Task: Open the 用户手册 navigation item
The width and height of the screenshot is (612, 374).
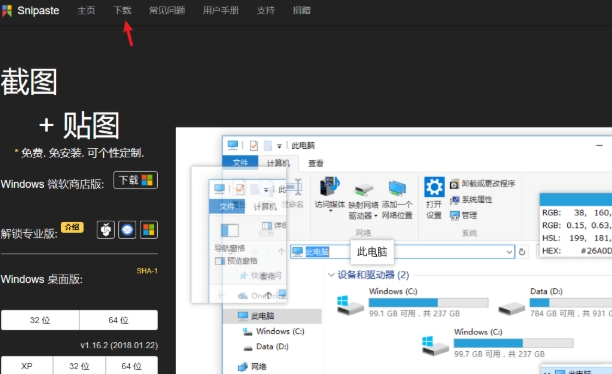Action: [x=221, y=11]
